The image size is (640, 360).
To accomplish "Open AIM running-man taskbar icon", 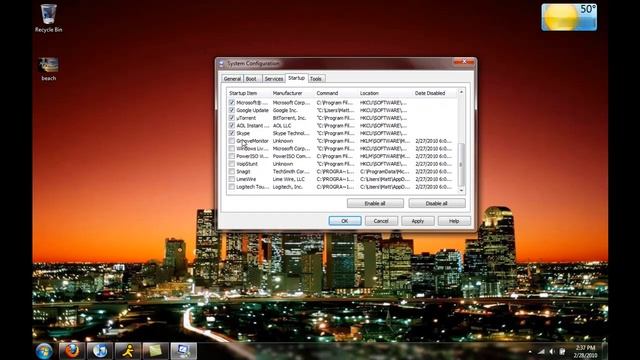I will click(128, 351).
